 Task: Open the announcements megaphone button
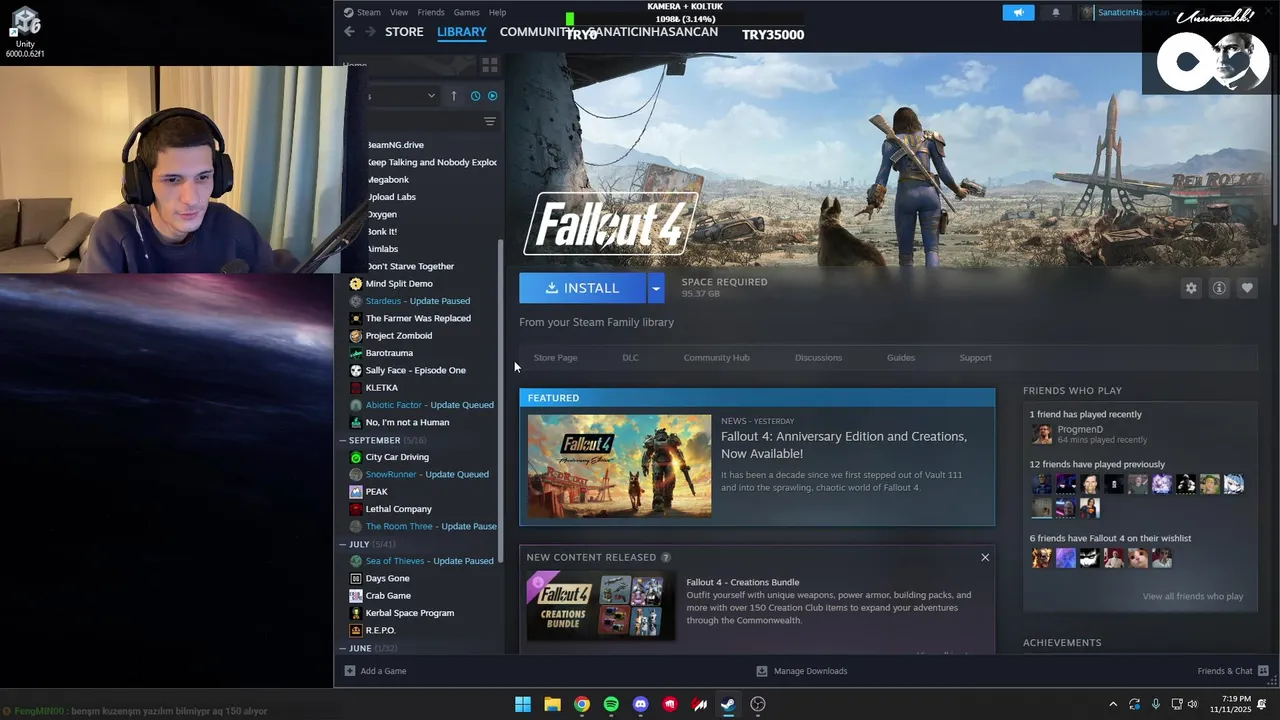(1018, 12)
